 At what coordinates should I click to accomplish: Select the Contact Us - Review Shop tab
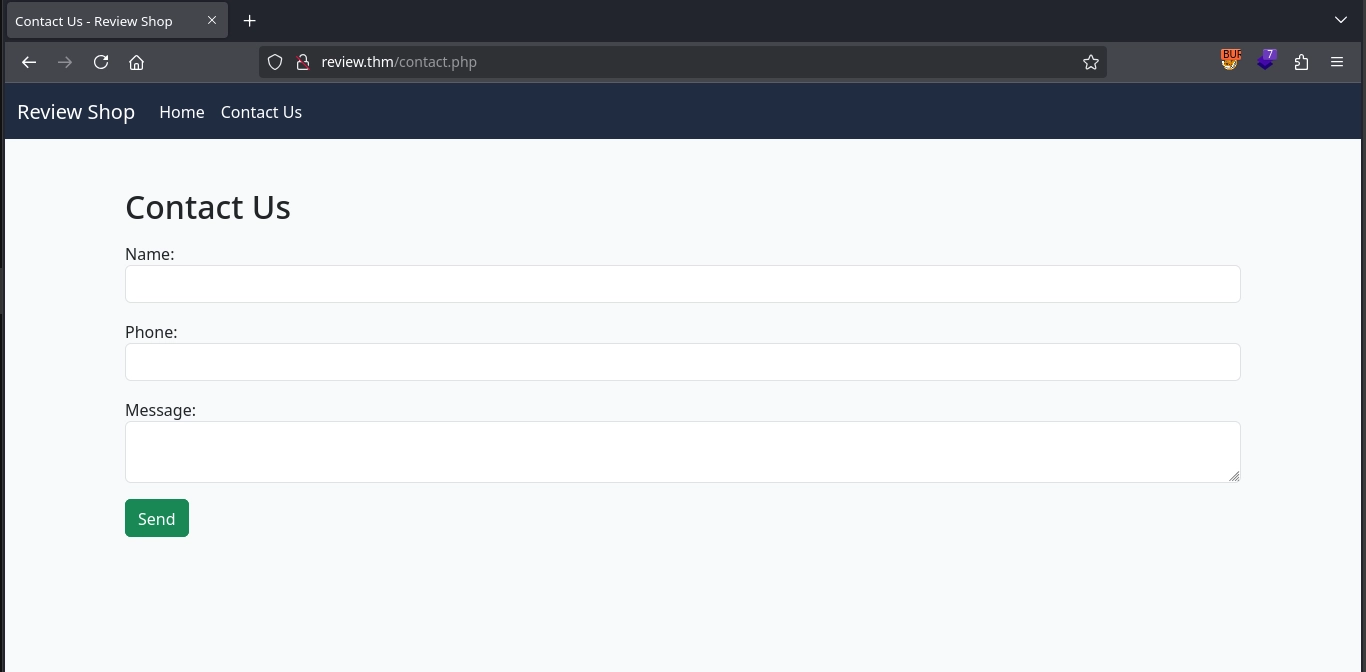pyautogui.click(x=95, y=21)
